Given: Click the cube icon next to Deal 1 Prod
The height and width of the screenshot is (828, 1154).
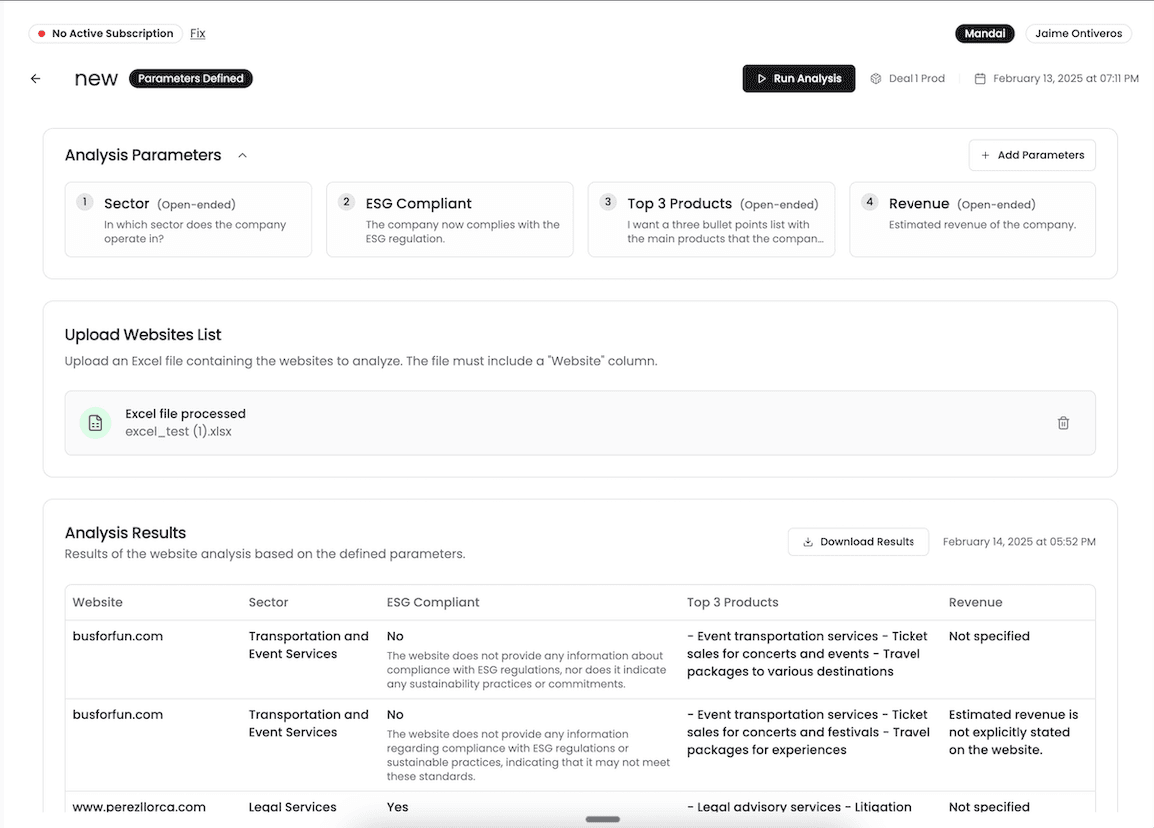Looking at the screenshot, I should 876,79.
